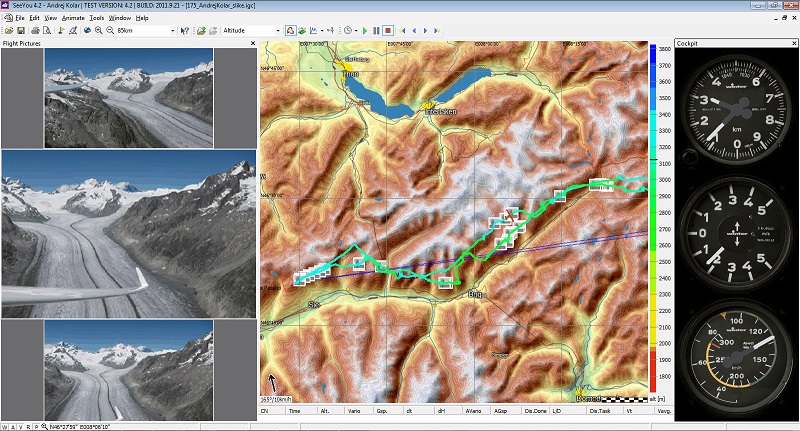Select the large middle glacier flight picture
The height and width of the screenshot is (431, 800).
point(130,232)
